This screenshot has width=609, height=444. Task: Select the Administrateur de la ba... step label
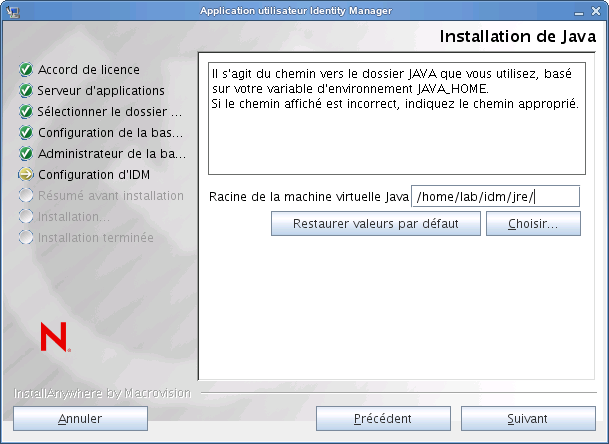tap(112, 153)
